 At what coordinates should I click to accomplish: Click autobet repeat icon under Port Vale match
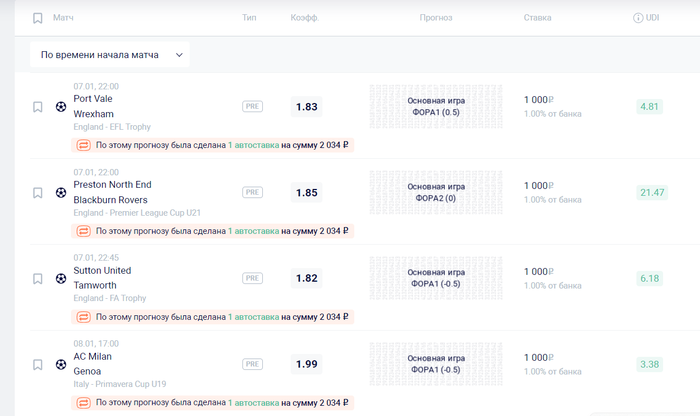click(83, 145)
